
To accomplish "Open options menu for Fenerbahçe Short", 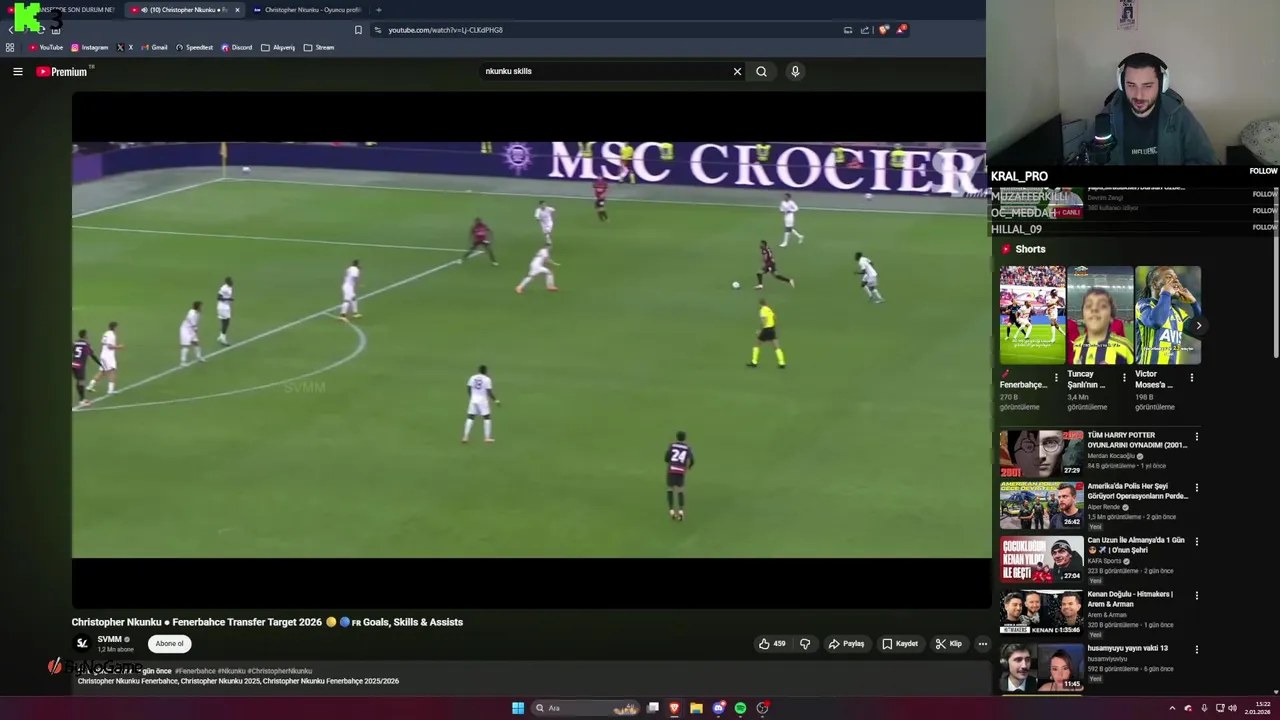I will (x=1056, y=378).
